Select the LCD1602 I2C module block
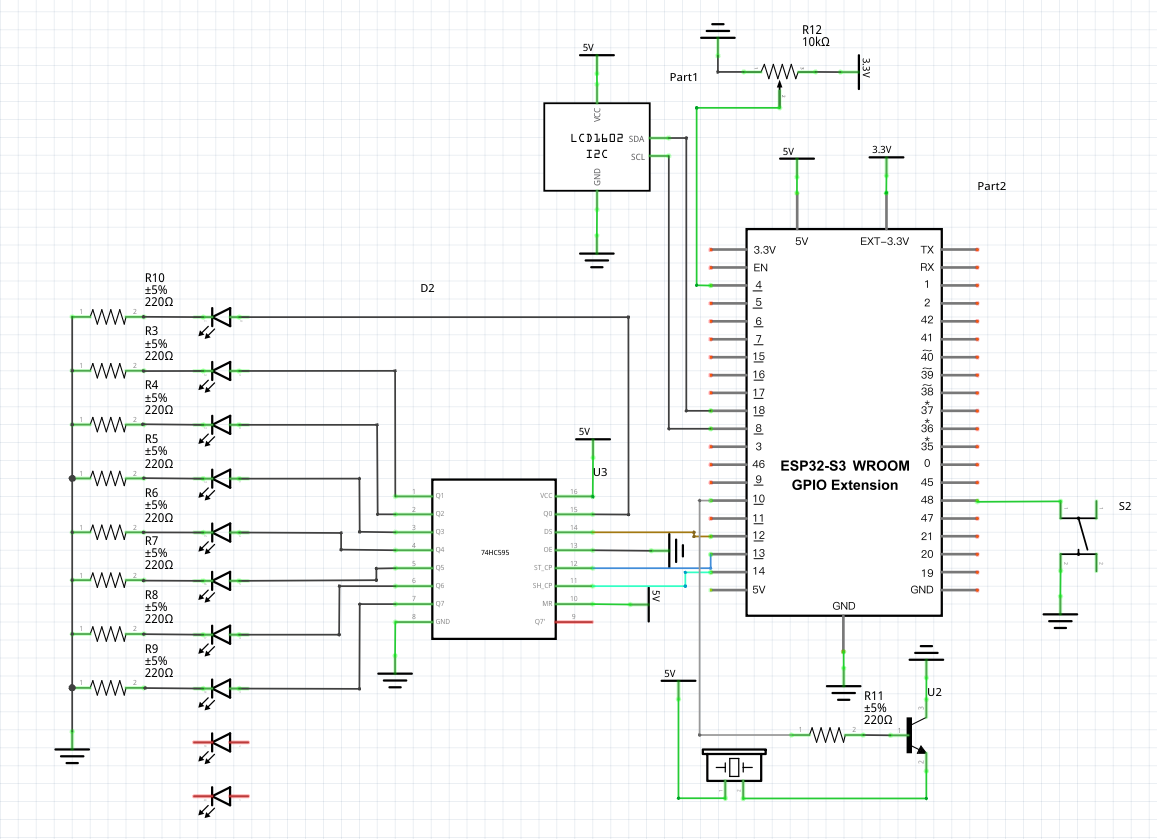1157x839 pixels. tap(597, 147)
